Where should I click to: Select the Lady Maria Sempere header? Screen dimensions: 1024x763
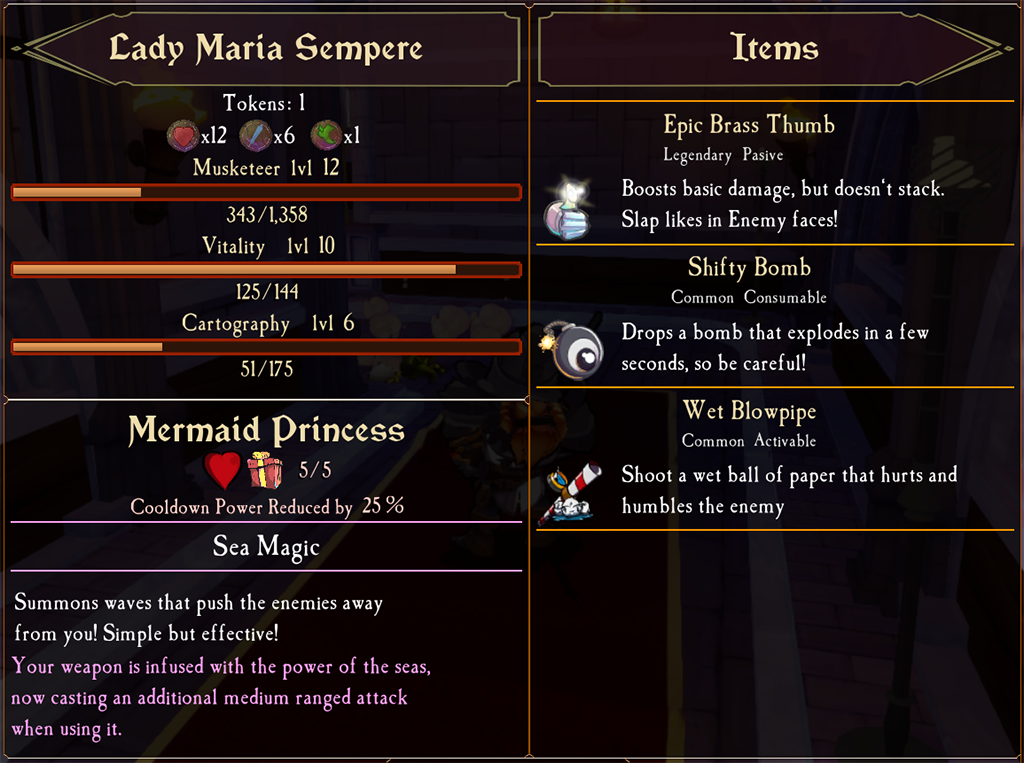(x=266, y=48)
